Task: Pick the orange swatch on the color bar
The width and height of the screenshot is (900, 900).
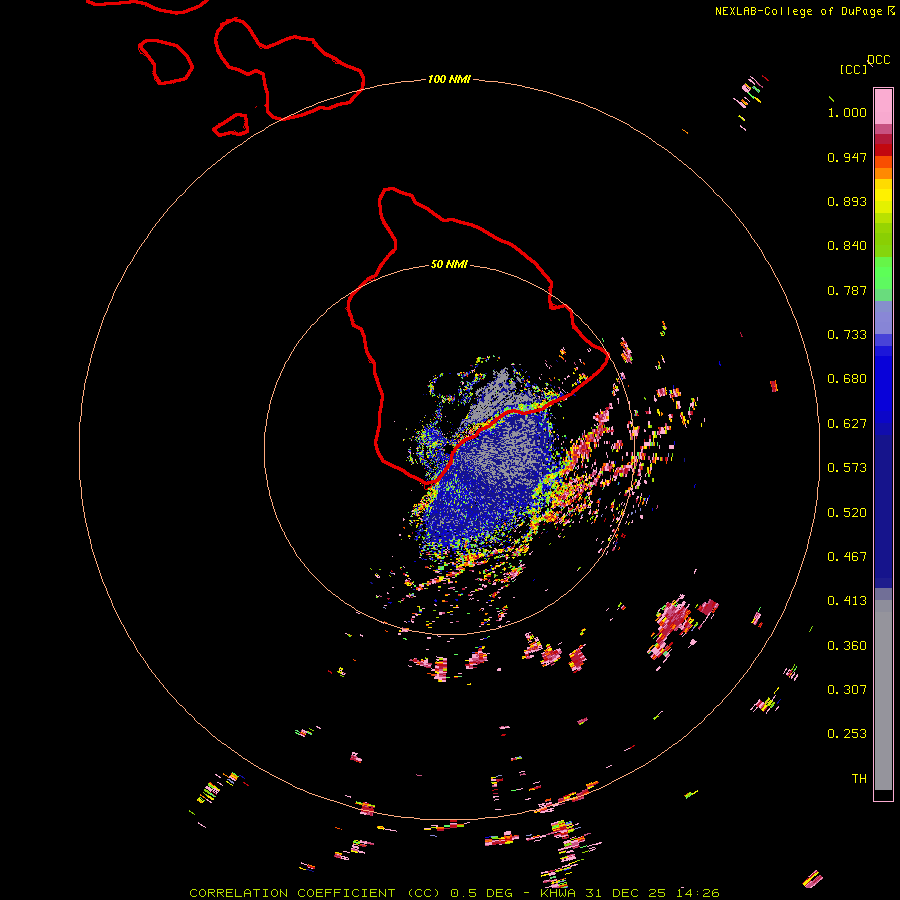Action: 883,173
